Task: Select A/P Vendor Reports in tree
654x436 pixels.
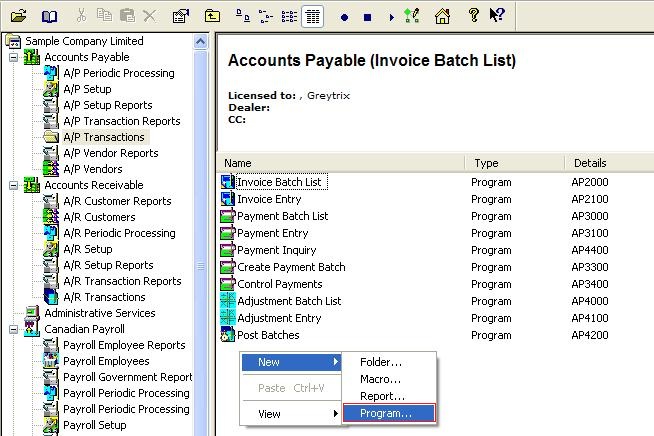Action: pyautogui.click(x=111, y=153)
